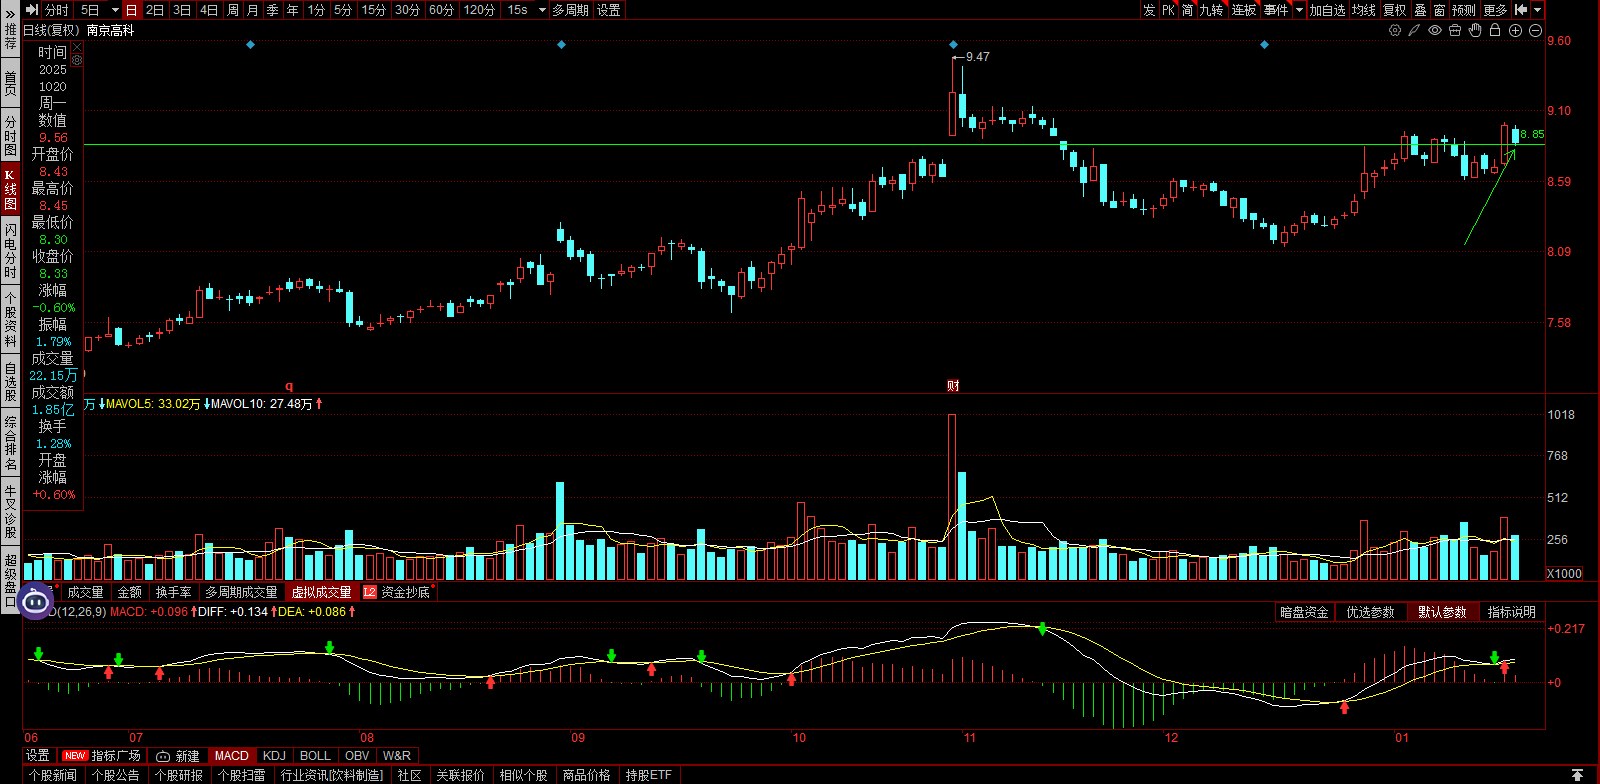Select the 60分 period
Screen dimensions: 1600x784
pyautogui.click(x=441, y=10)
